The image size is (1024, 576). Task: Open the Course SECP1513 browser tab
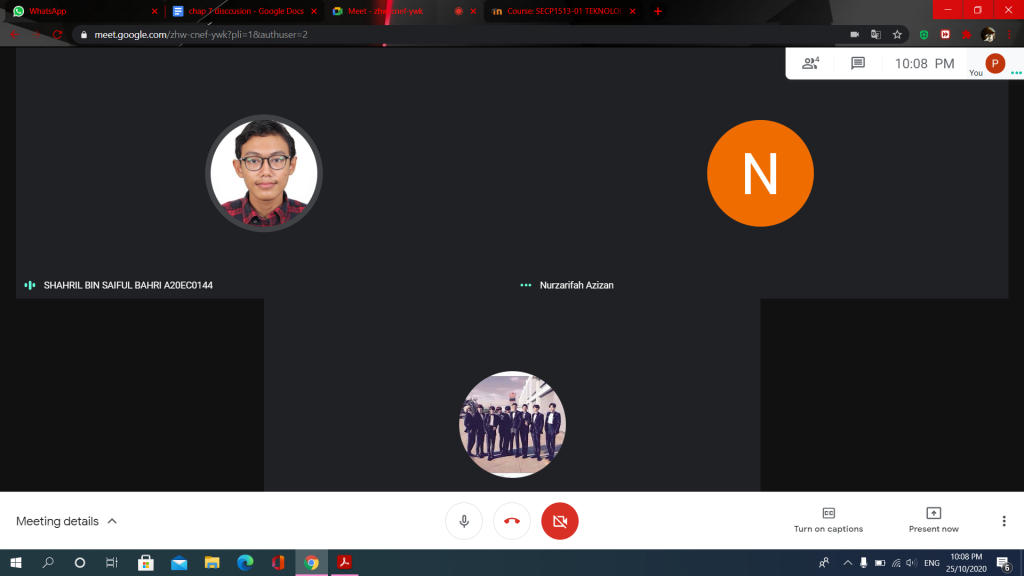tap(560, 11)
